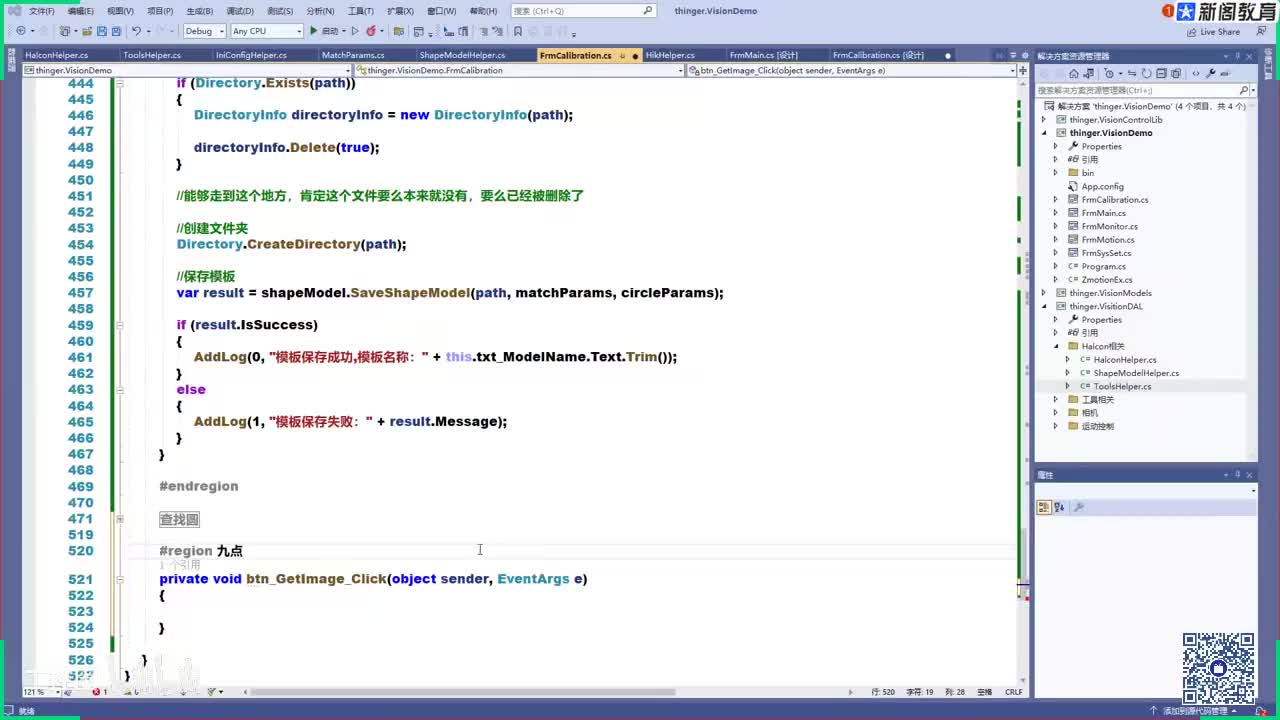Click the New Project toolbar icon

tap(66, 31)
